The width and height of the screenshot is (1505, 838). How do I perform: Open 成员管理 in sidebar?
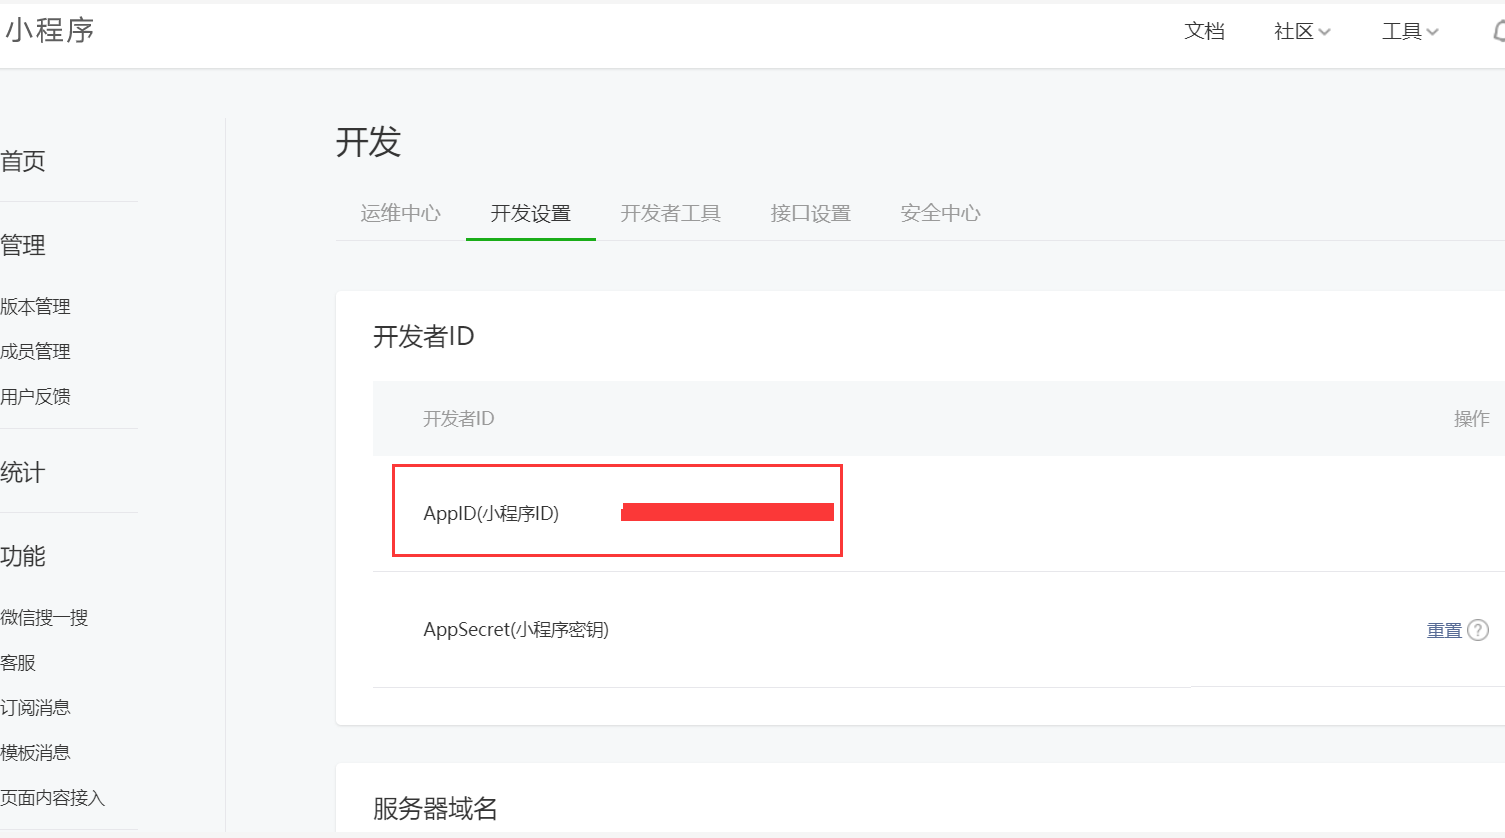[35, 352]
